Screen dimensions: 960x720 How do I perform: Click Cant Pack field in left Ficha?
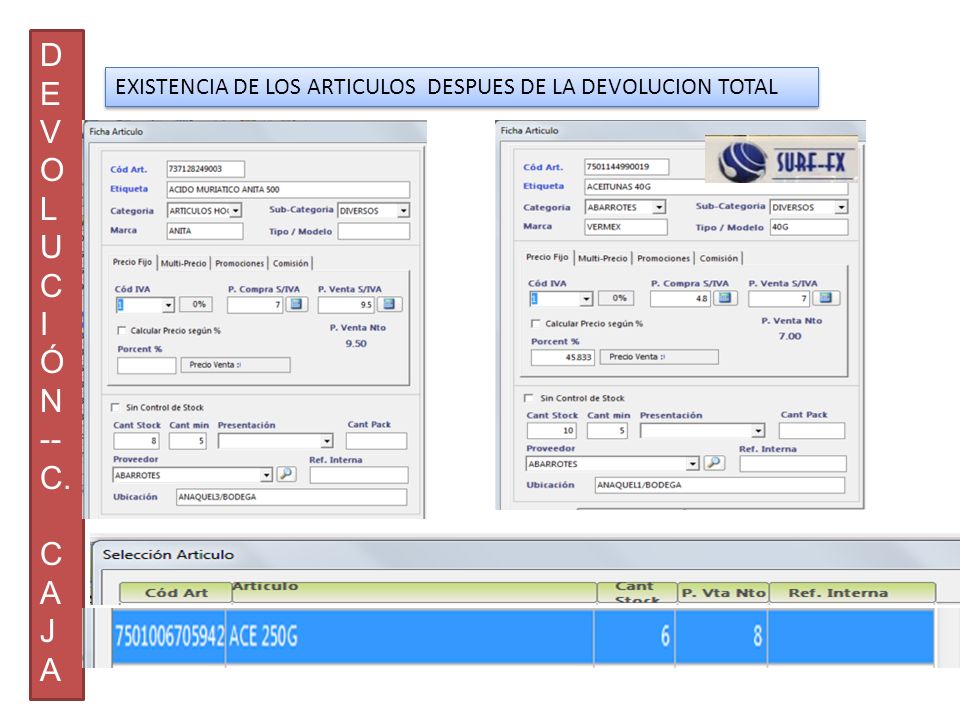pyautogui.click(x=376, y=441)
